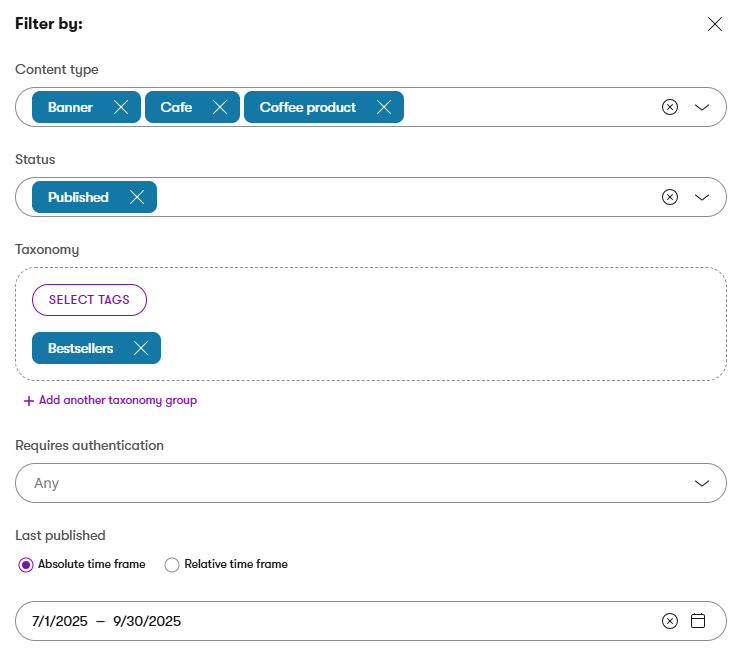Expand the Status dropdown
The height and width of the screenshot is (655, 742).
702,197
